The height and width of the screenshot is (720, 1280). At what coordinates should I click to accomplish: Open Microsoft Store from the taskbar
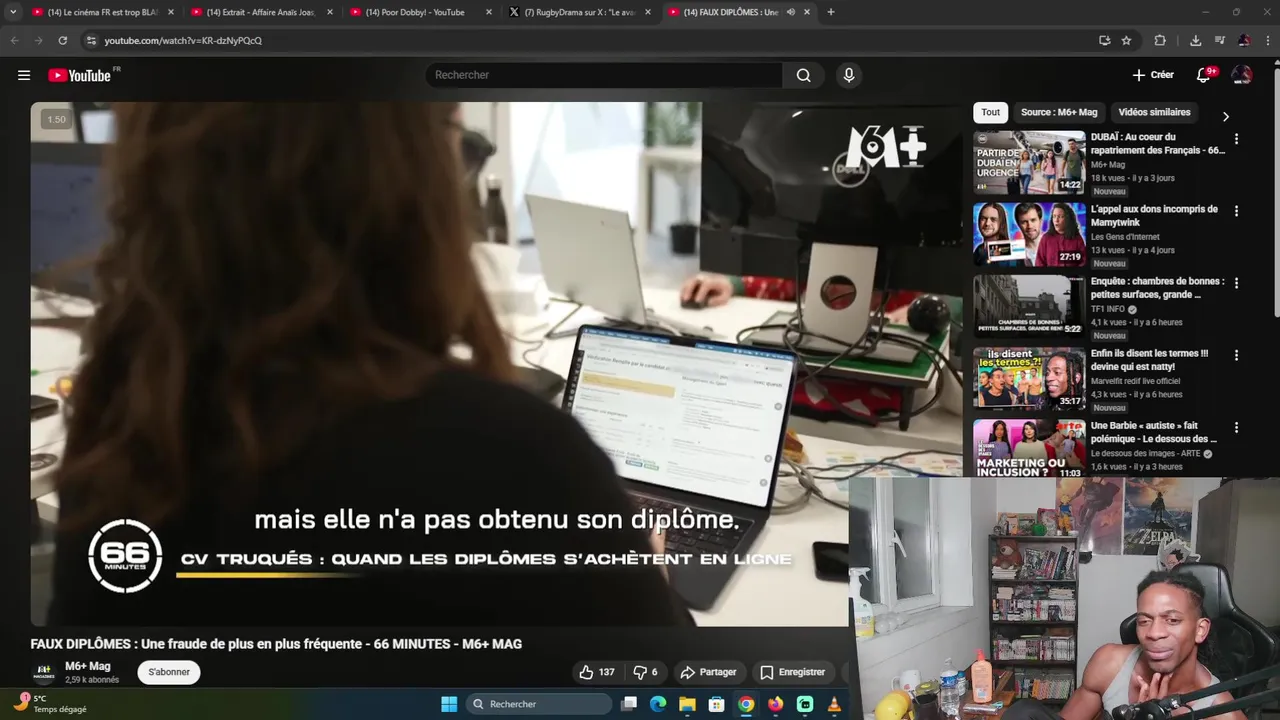click(x=716, y=704)
